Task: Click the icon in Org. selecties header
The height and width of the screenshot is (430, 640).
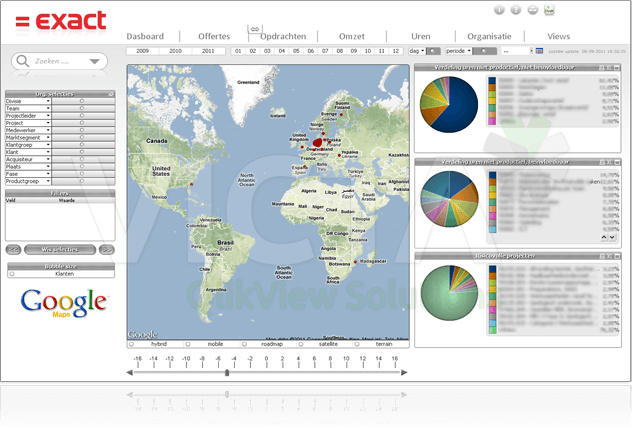Action: point(111,94)
